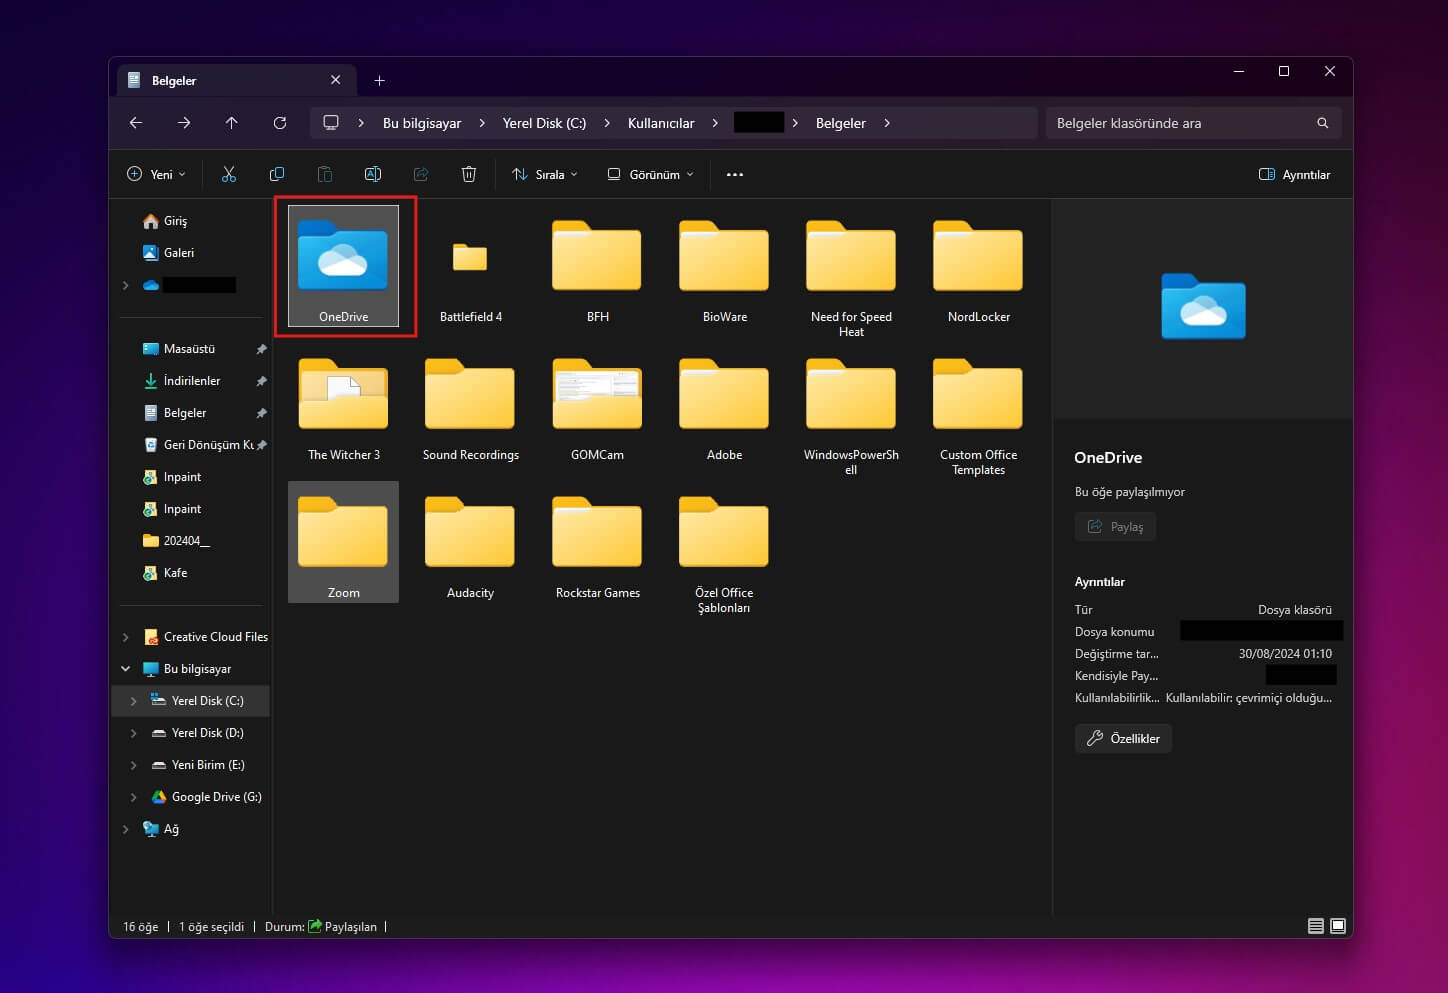Click the Cut scissors icon
1448x993 pixels.
229,174
